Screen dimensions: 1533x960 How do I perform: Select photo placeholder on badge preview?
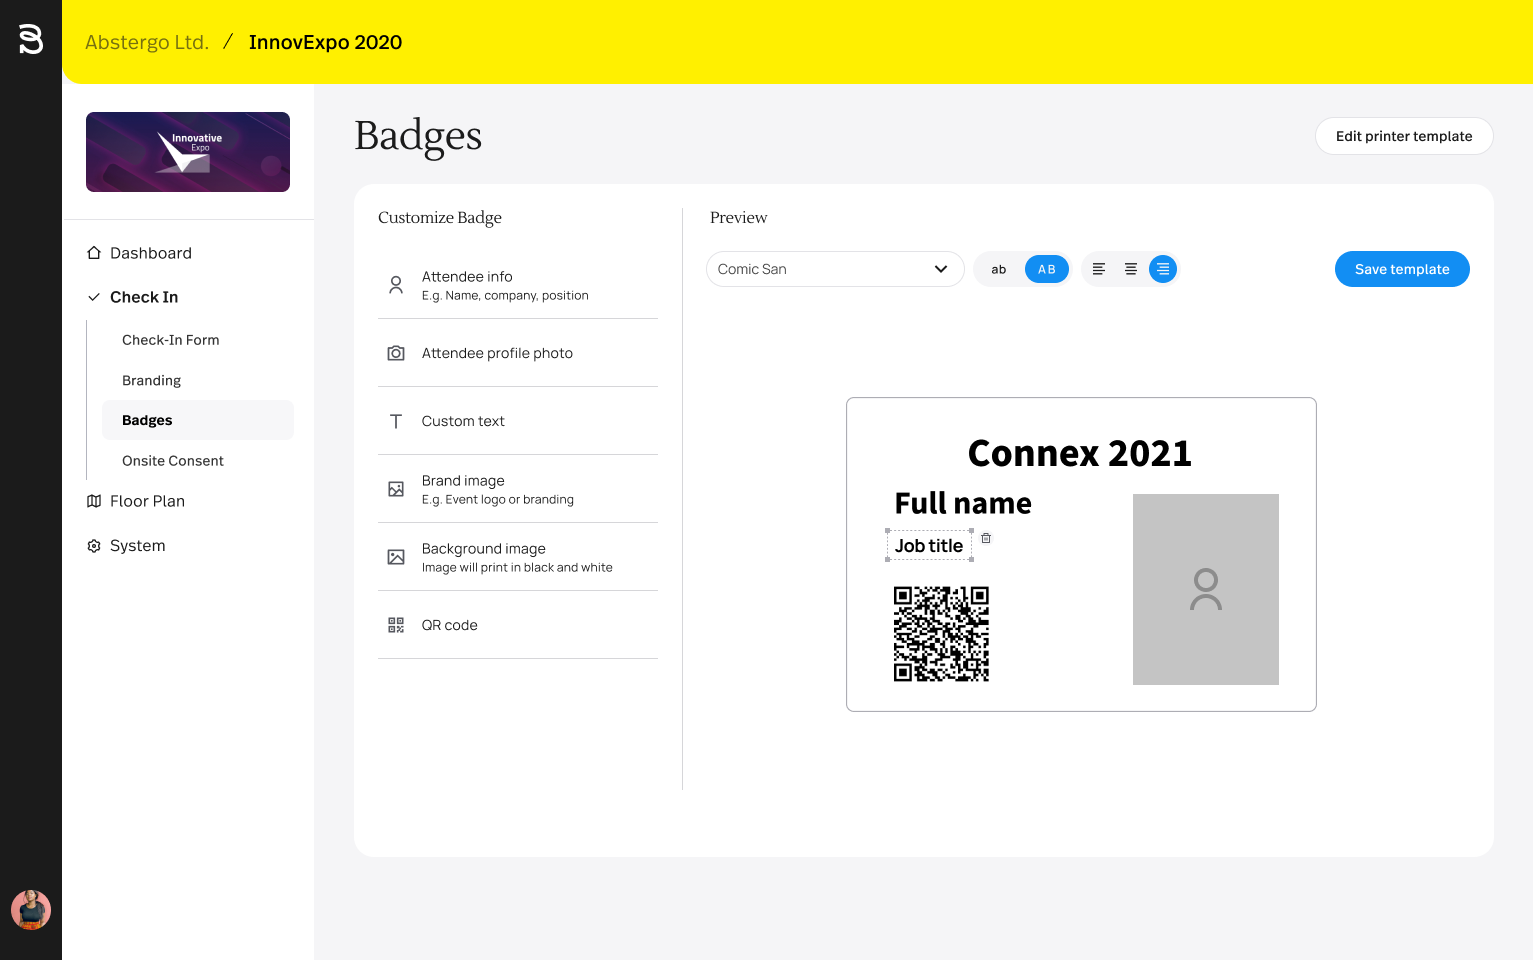click(1206, 589)
